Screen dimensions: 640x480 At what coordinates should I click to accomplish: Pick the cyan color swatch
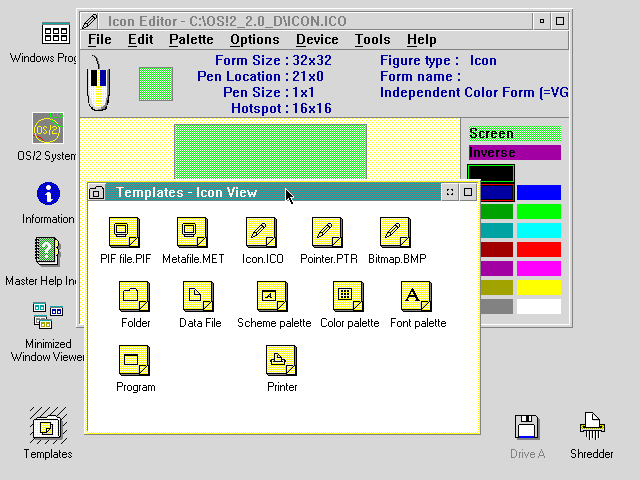539,231
